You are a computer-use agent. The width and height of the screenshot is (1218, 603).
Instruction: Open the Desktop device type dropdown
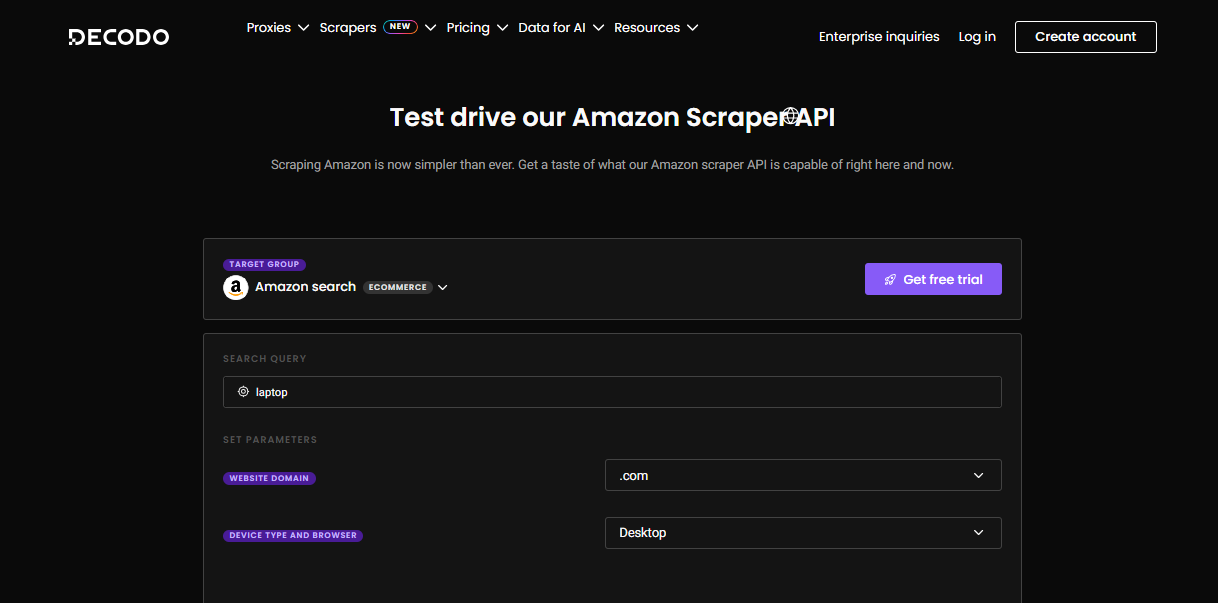tap(803, 533)
